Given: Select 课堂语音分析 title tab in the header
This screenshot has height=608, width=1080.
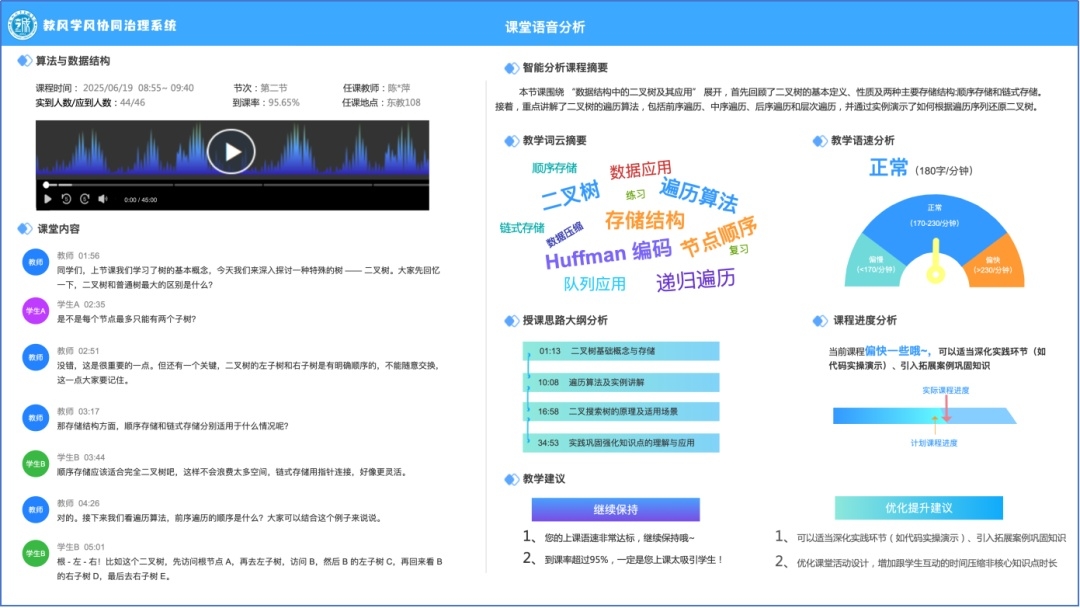Looking at the screenshot, I should (x=545, y=27).
